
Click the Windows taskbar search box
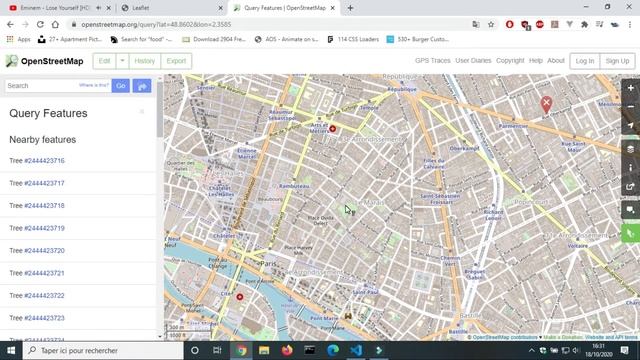103,350
